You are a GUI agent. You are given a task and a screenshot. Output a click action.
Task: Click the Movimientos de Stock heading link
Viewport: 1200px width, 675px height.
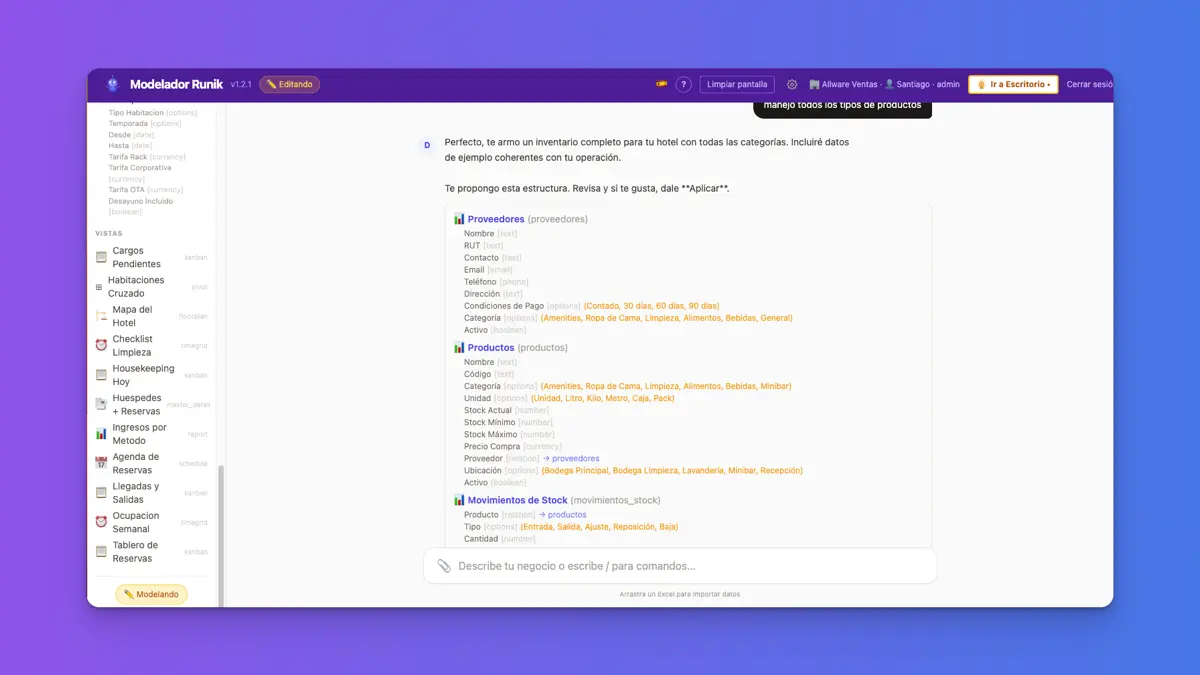518,500
